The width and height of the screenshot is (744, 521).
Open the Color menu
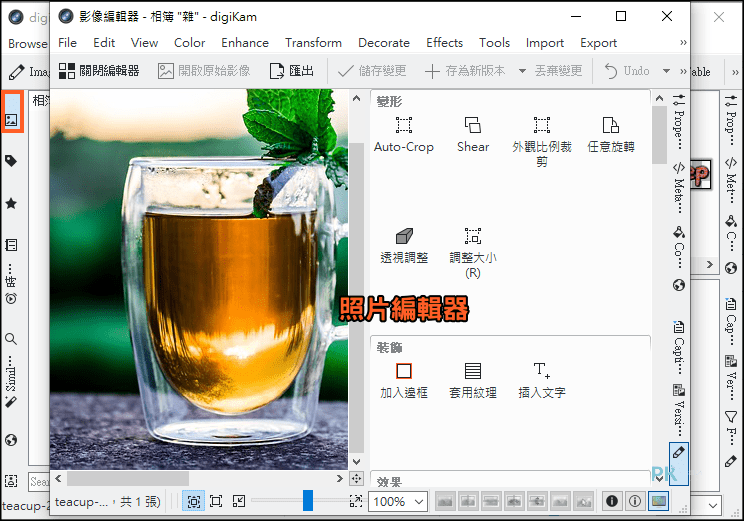point(189,43)
